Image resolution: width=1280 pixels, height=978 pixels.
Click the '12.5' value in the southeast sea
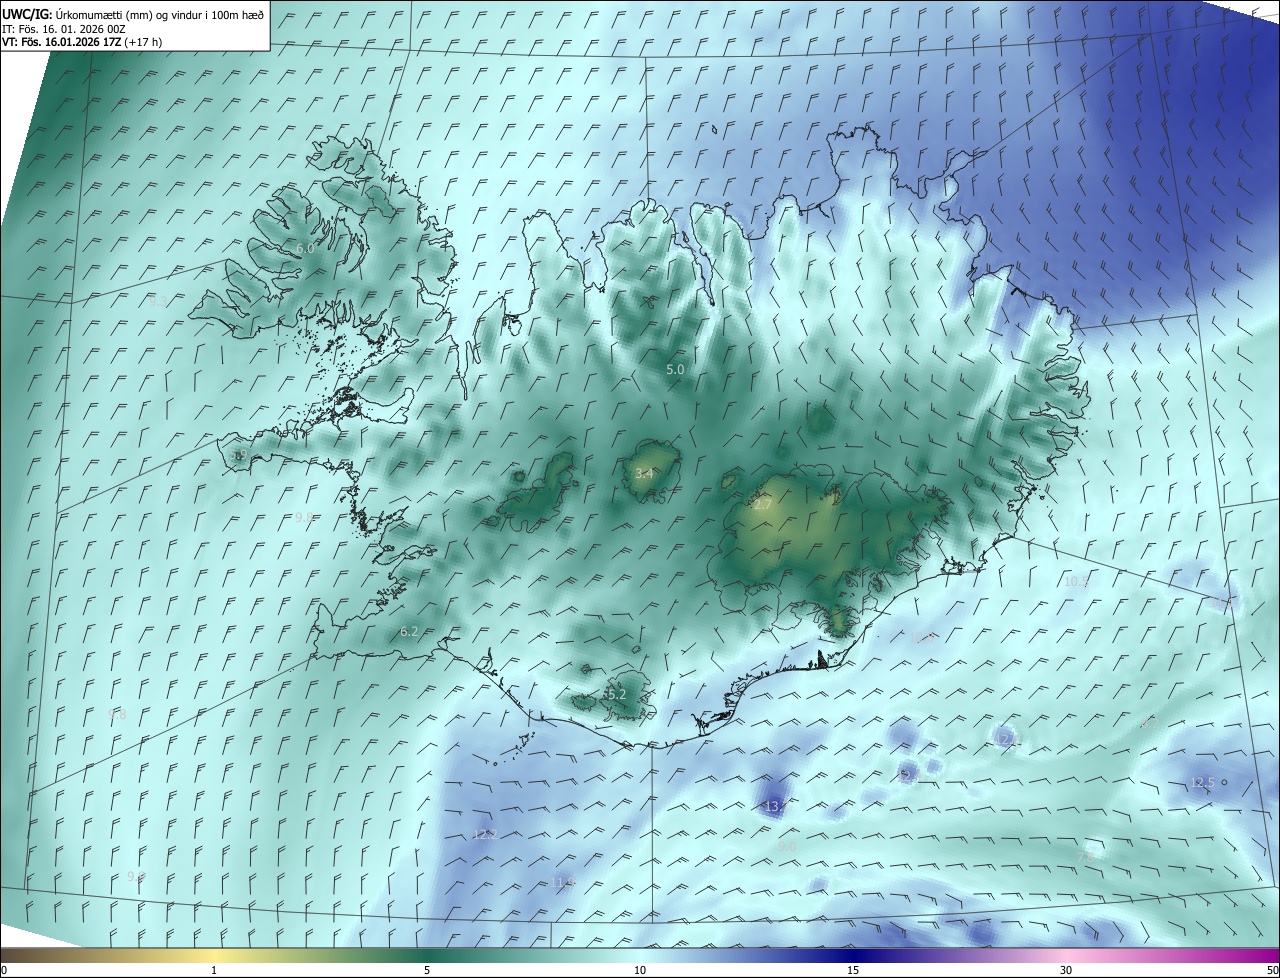coord(1202,782)
